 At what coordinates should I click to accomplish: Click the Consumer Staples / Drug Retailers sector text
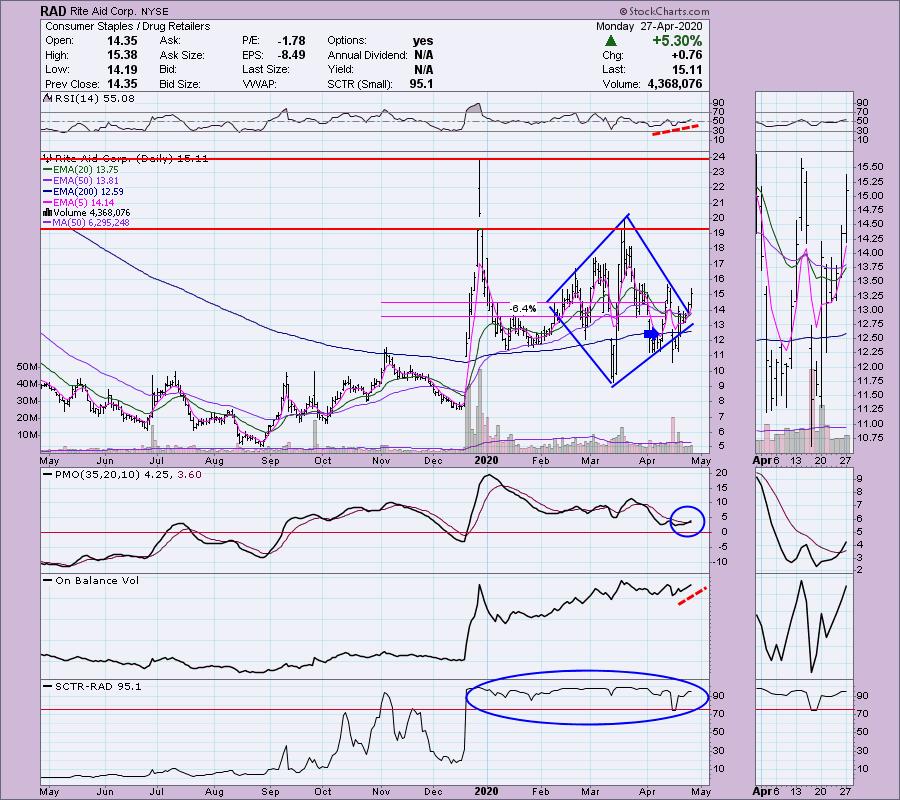click(127, 26)
